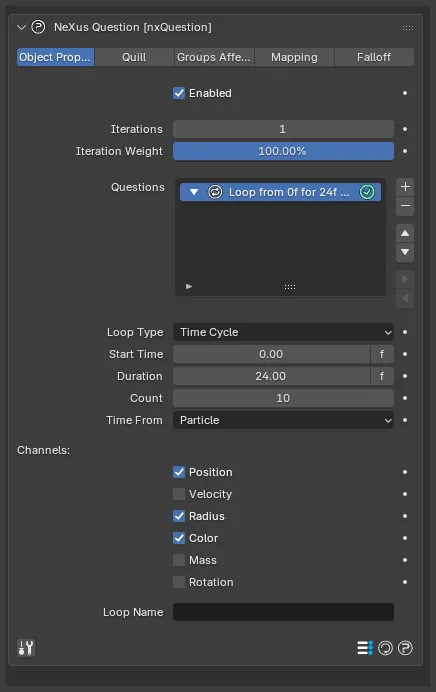Open the Time From dropdown
This screenshot has height=692, width=436.
click(x=283, y=421)
